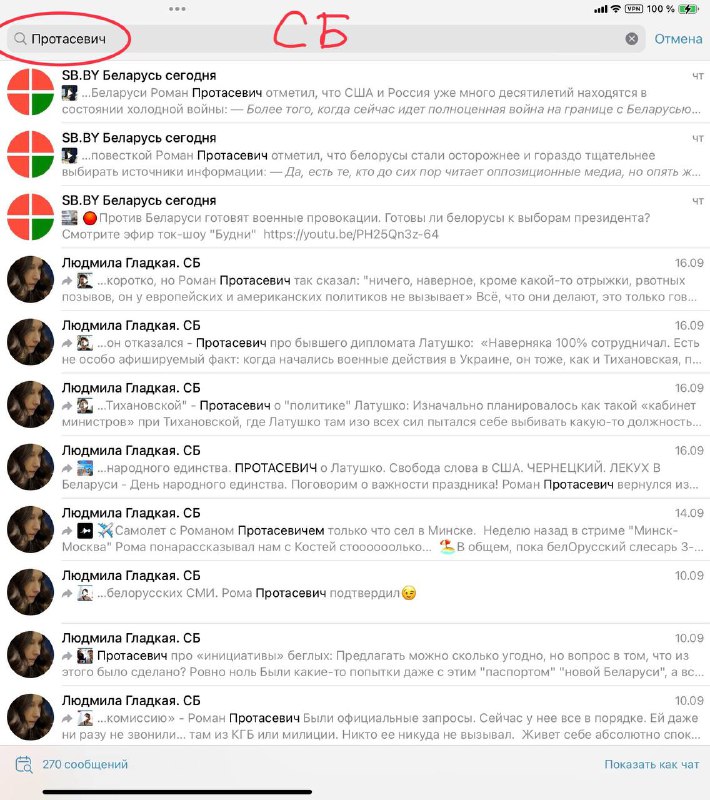
Task: Tap the three-dot multitasking icon at top
Action: point(177,9)
